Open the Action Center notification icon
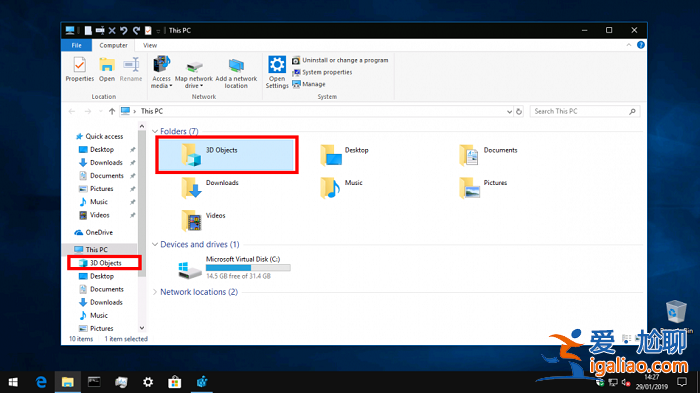This screenshot has width=700, height=393. click(682, 382)
